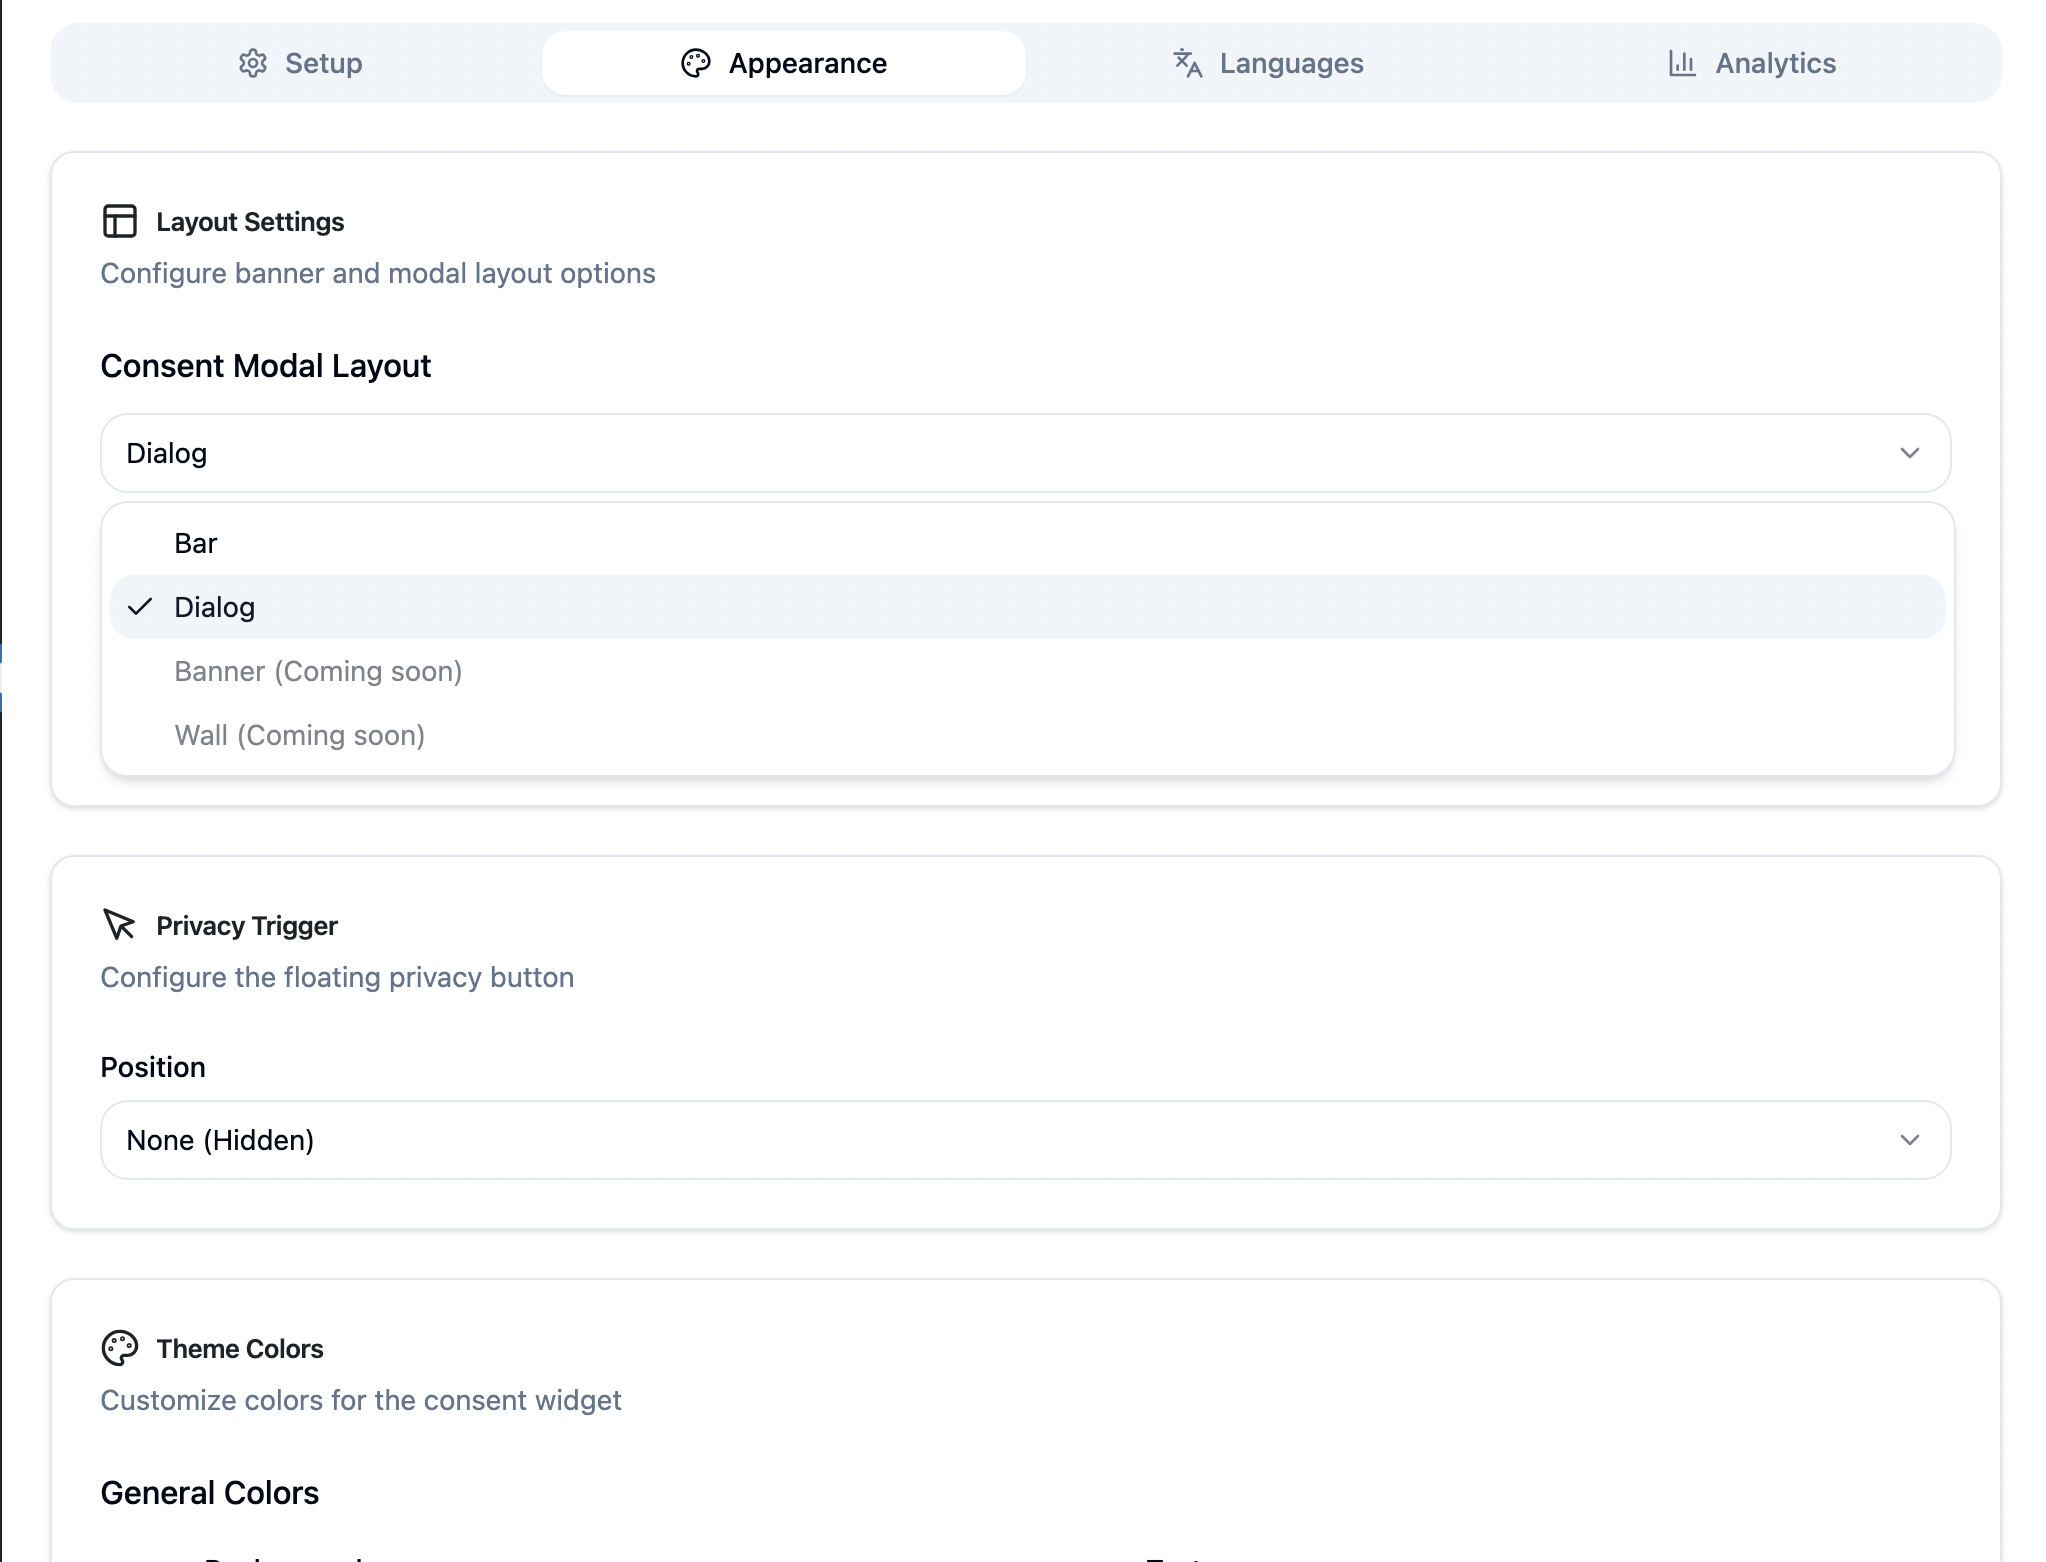The height and width of the screenshot is (1562, 2046).
Task: Click the palette icon on Appearance tab
Action: pyautogui.click(x=696, y=63)
